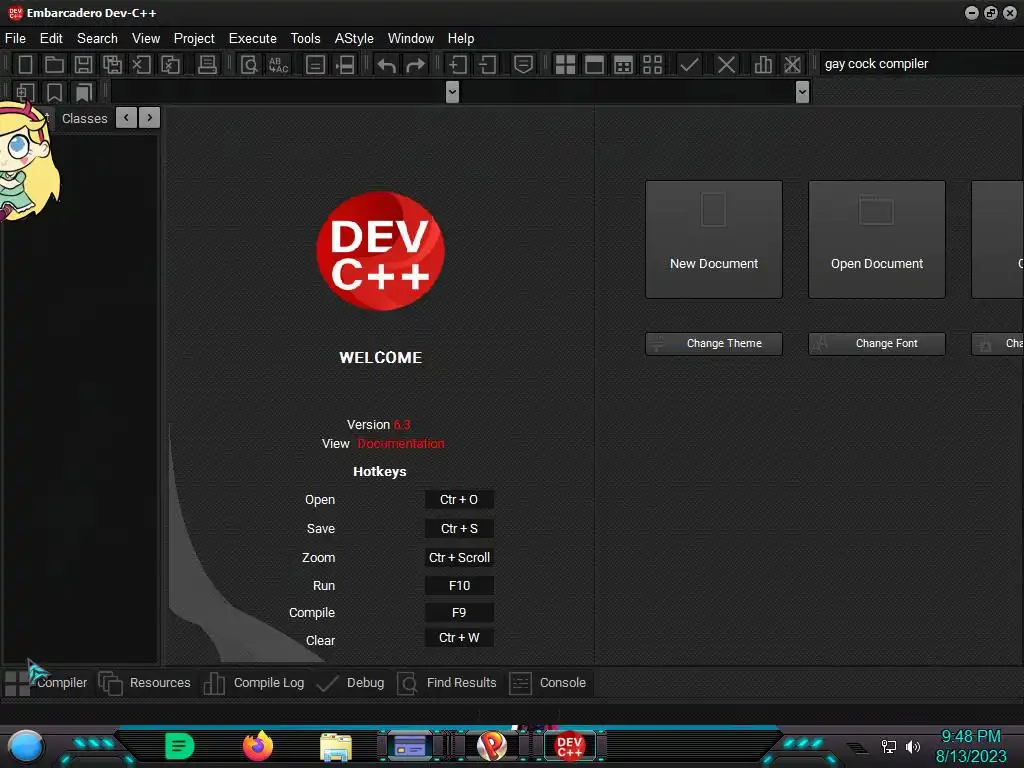Click the Insert icon on second toolbar row
Image resolution: width=1024 pixels, height=768 pixels.
(x=25, y=92)
